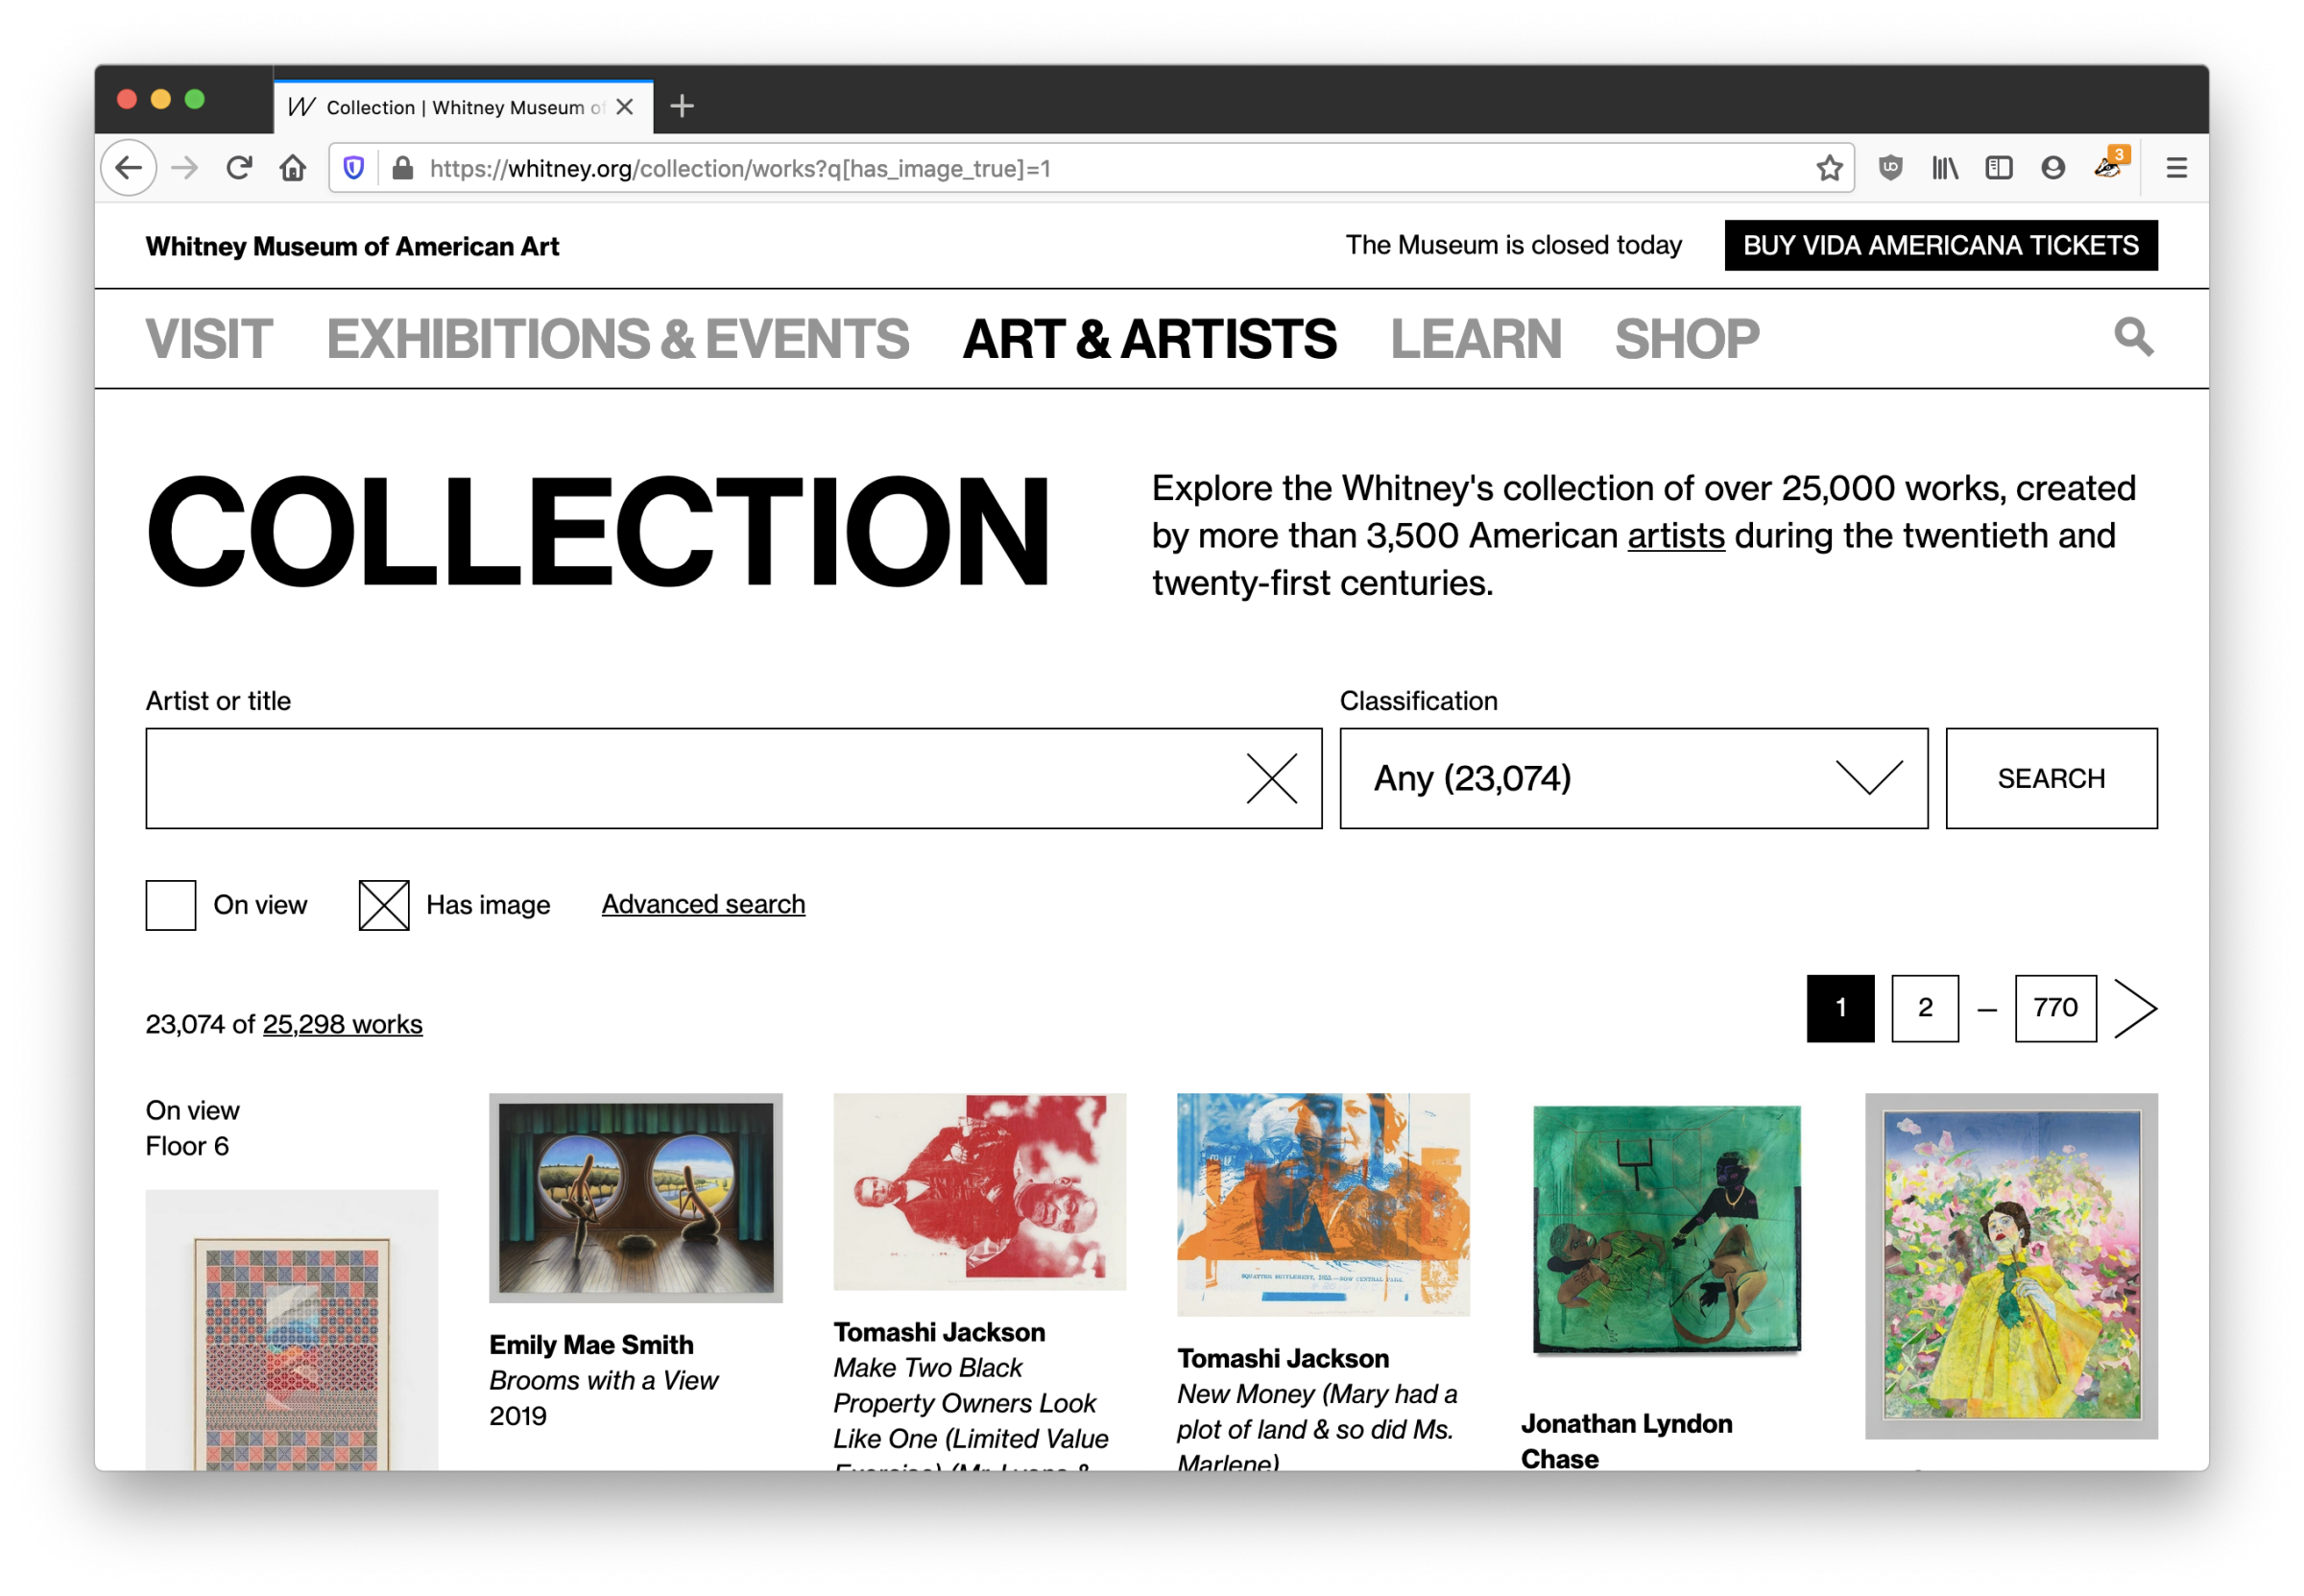Click the browser forward navigation arrow

click(187, 168)
